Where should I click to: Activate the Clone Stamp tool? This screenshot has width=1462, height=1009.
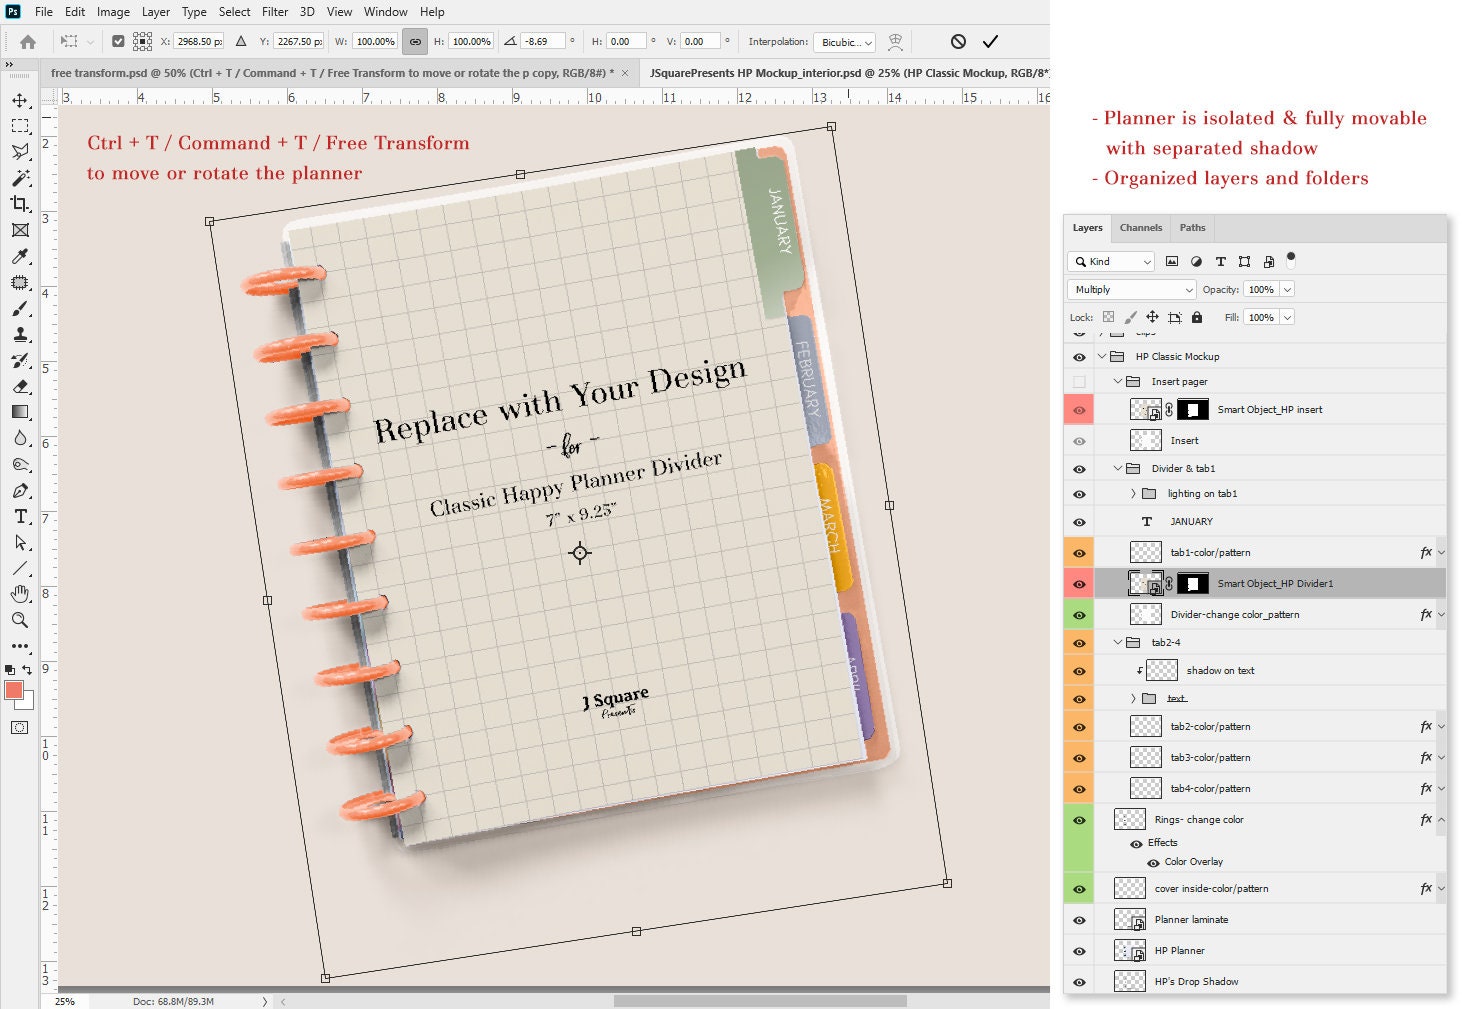tap(21, 335)
